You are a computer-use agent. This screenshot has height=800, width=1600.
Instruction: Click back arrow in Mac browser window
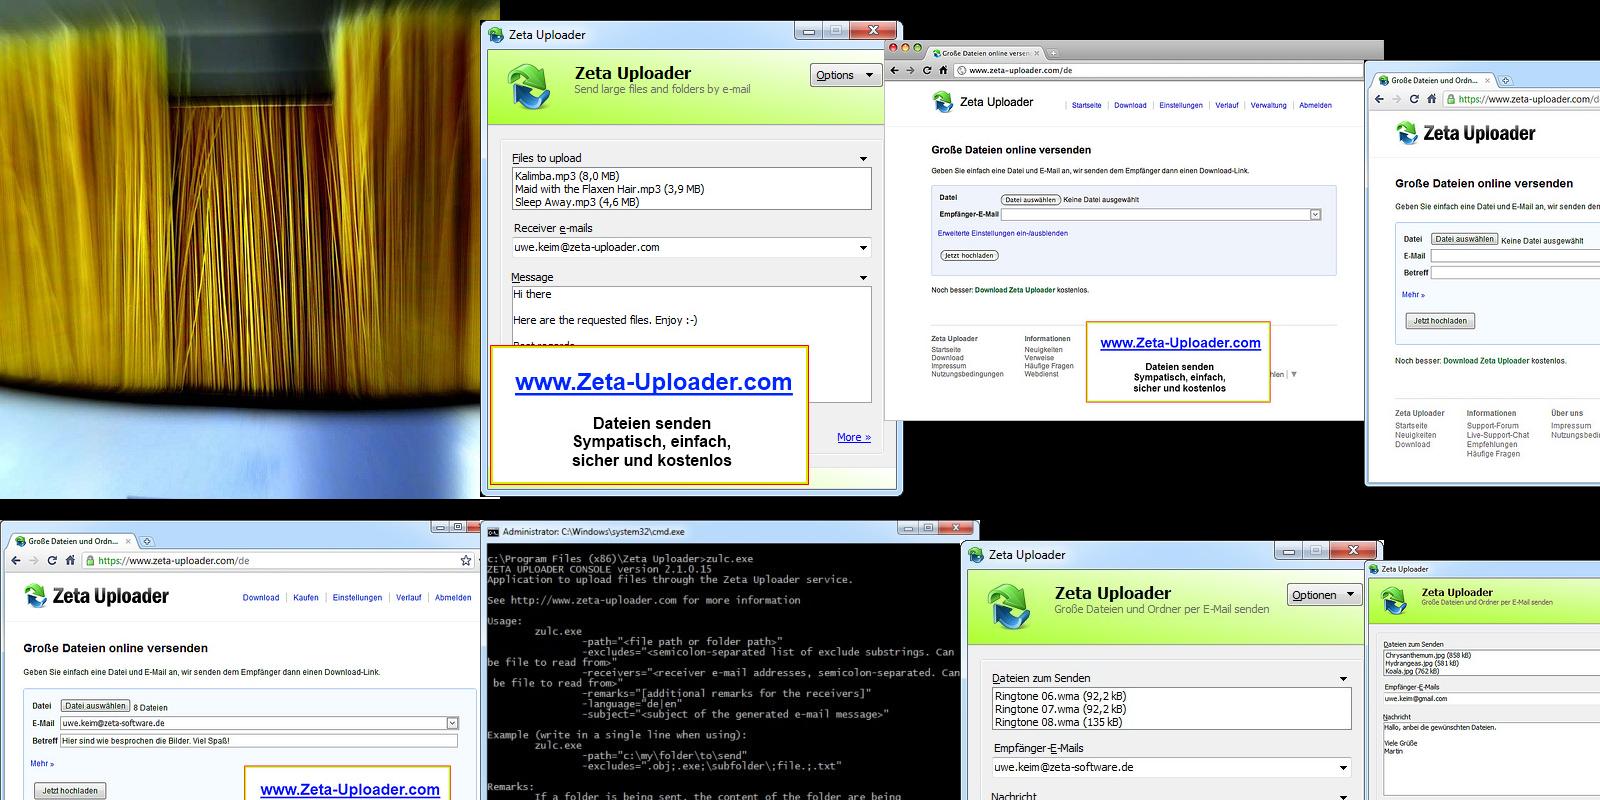[896, 70]
